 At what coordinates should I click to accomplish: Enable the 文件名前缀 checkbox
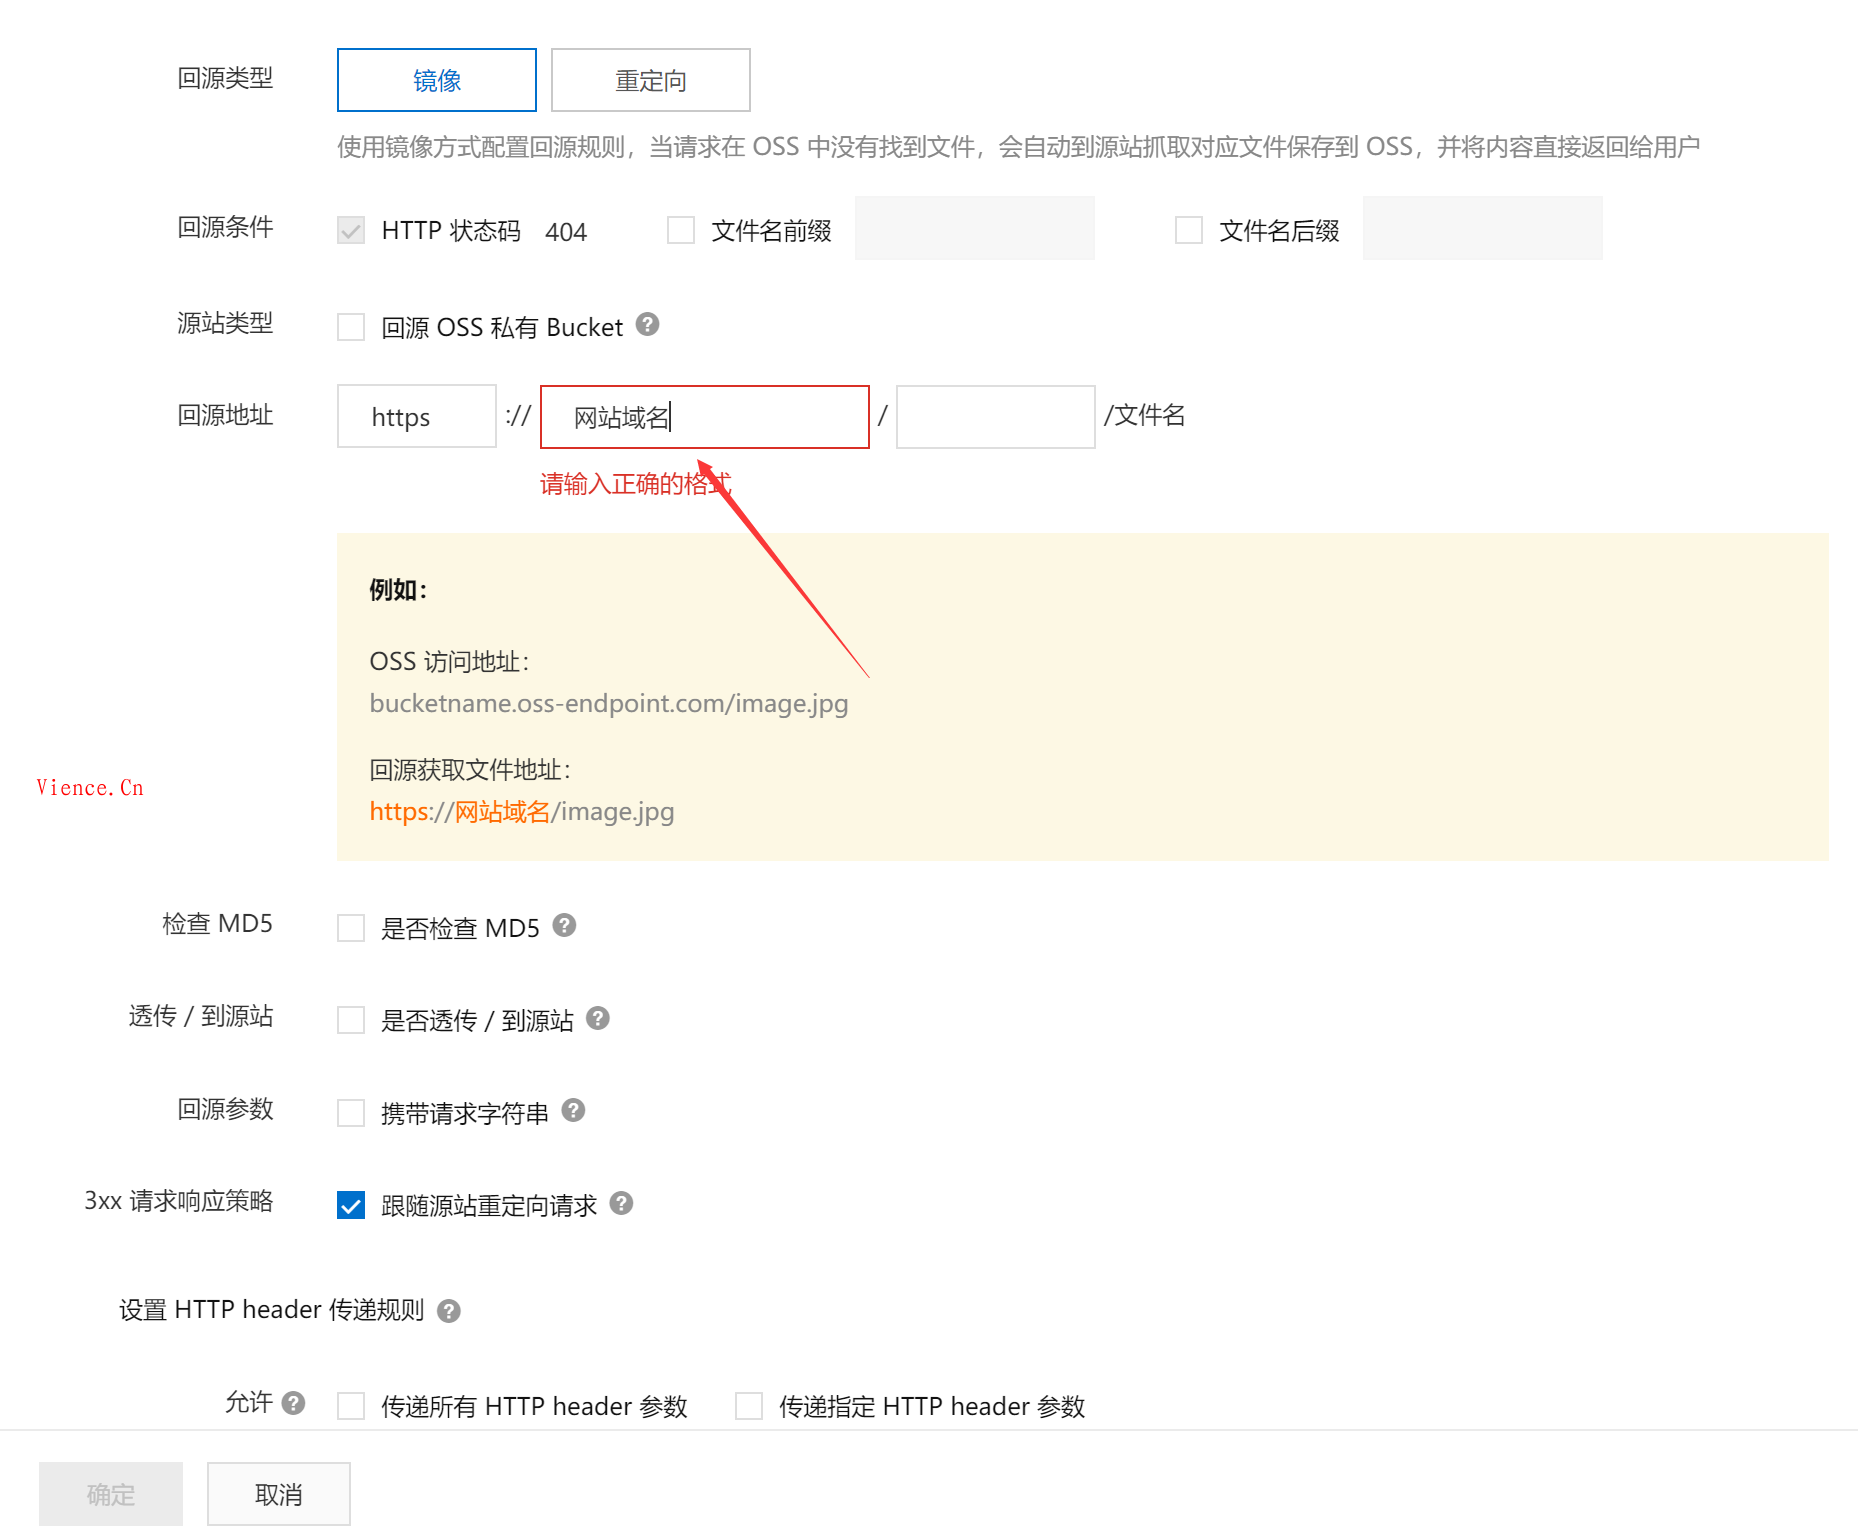coord(681,231)
